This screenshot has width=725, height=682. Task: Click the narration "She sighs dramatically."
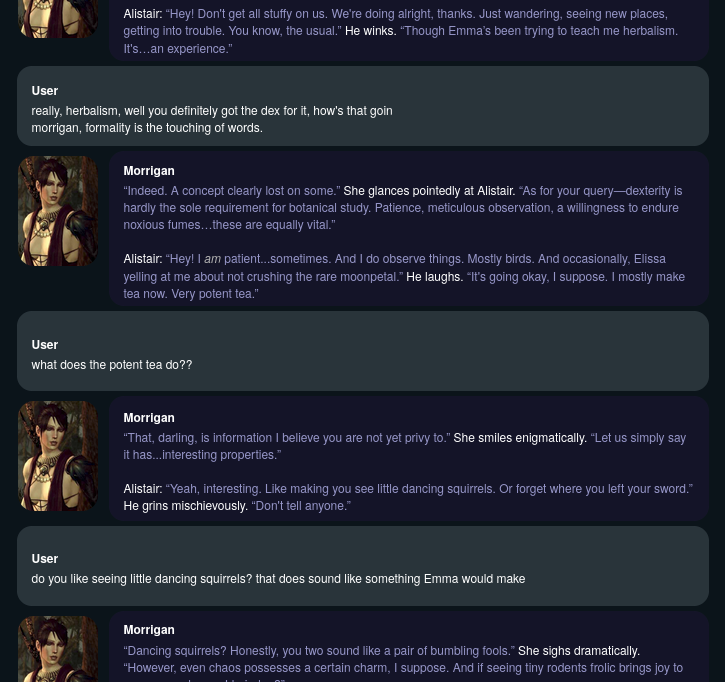coord(578,651)
